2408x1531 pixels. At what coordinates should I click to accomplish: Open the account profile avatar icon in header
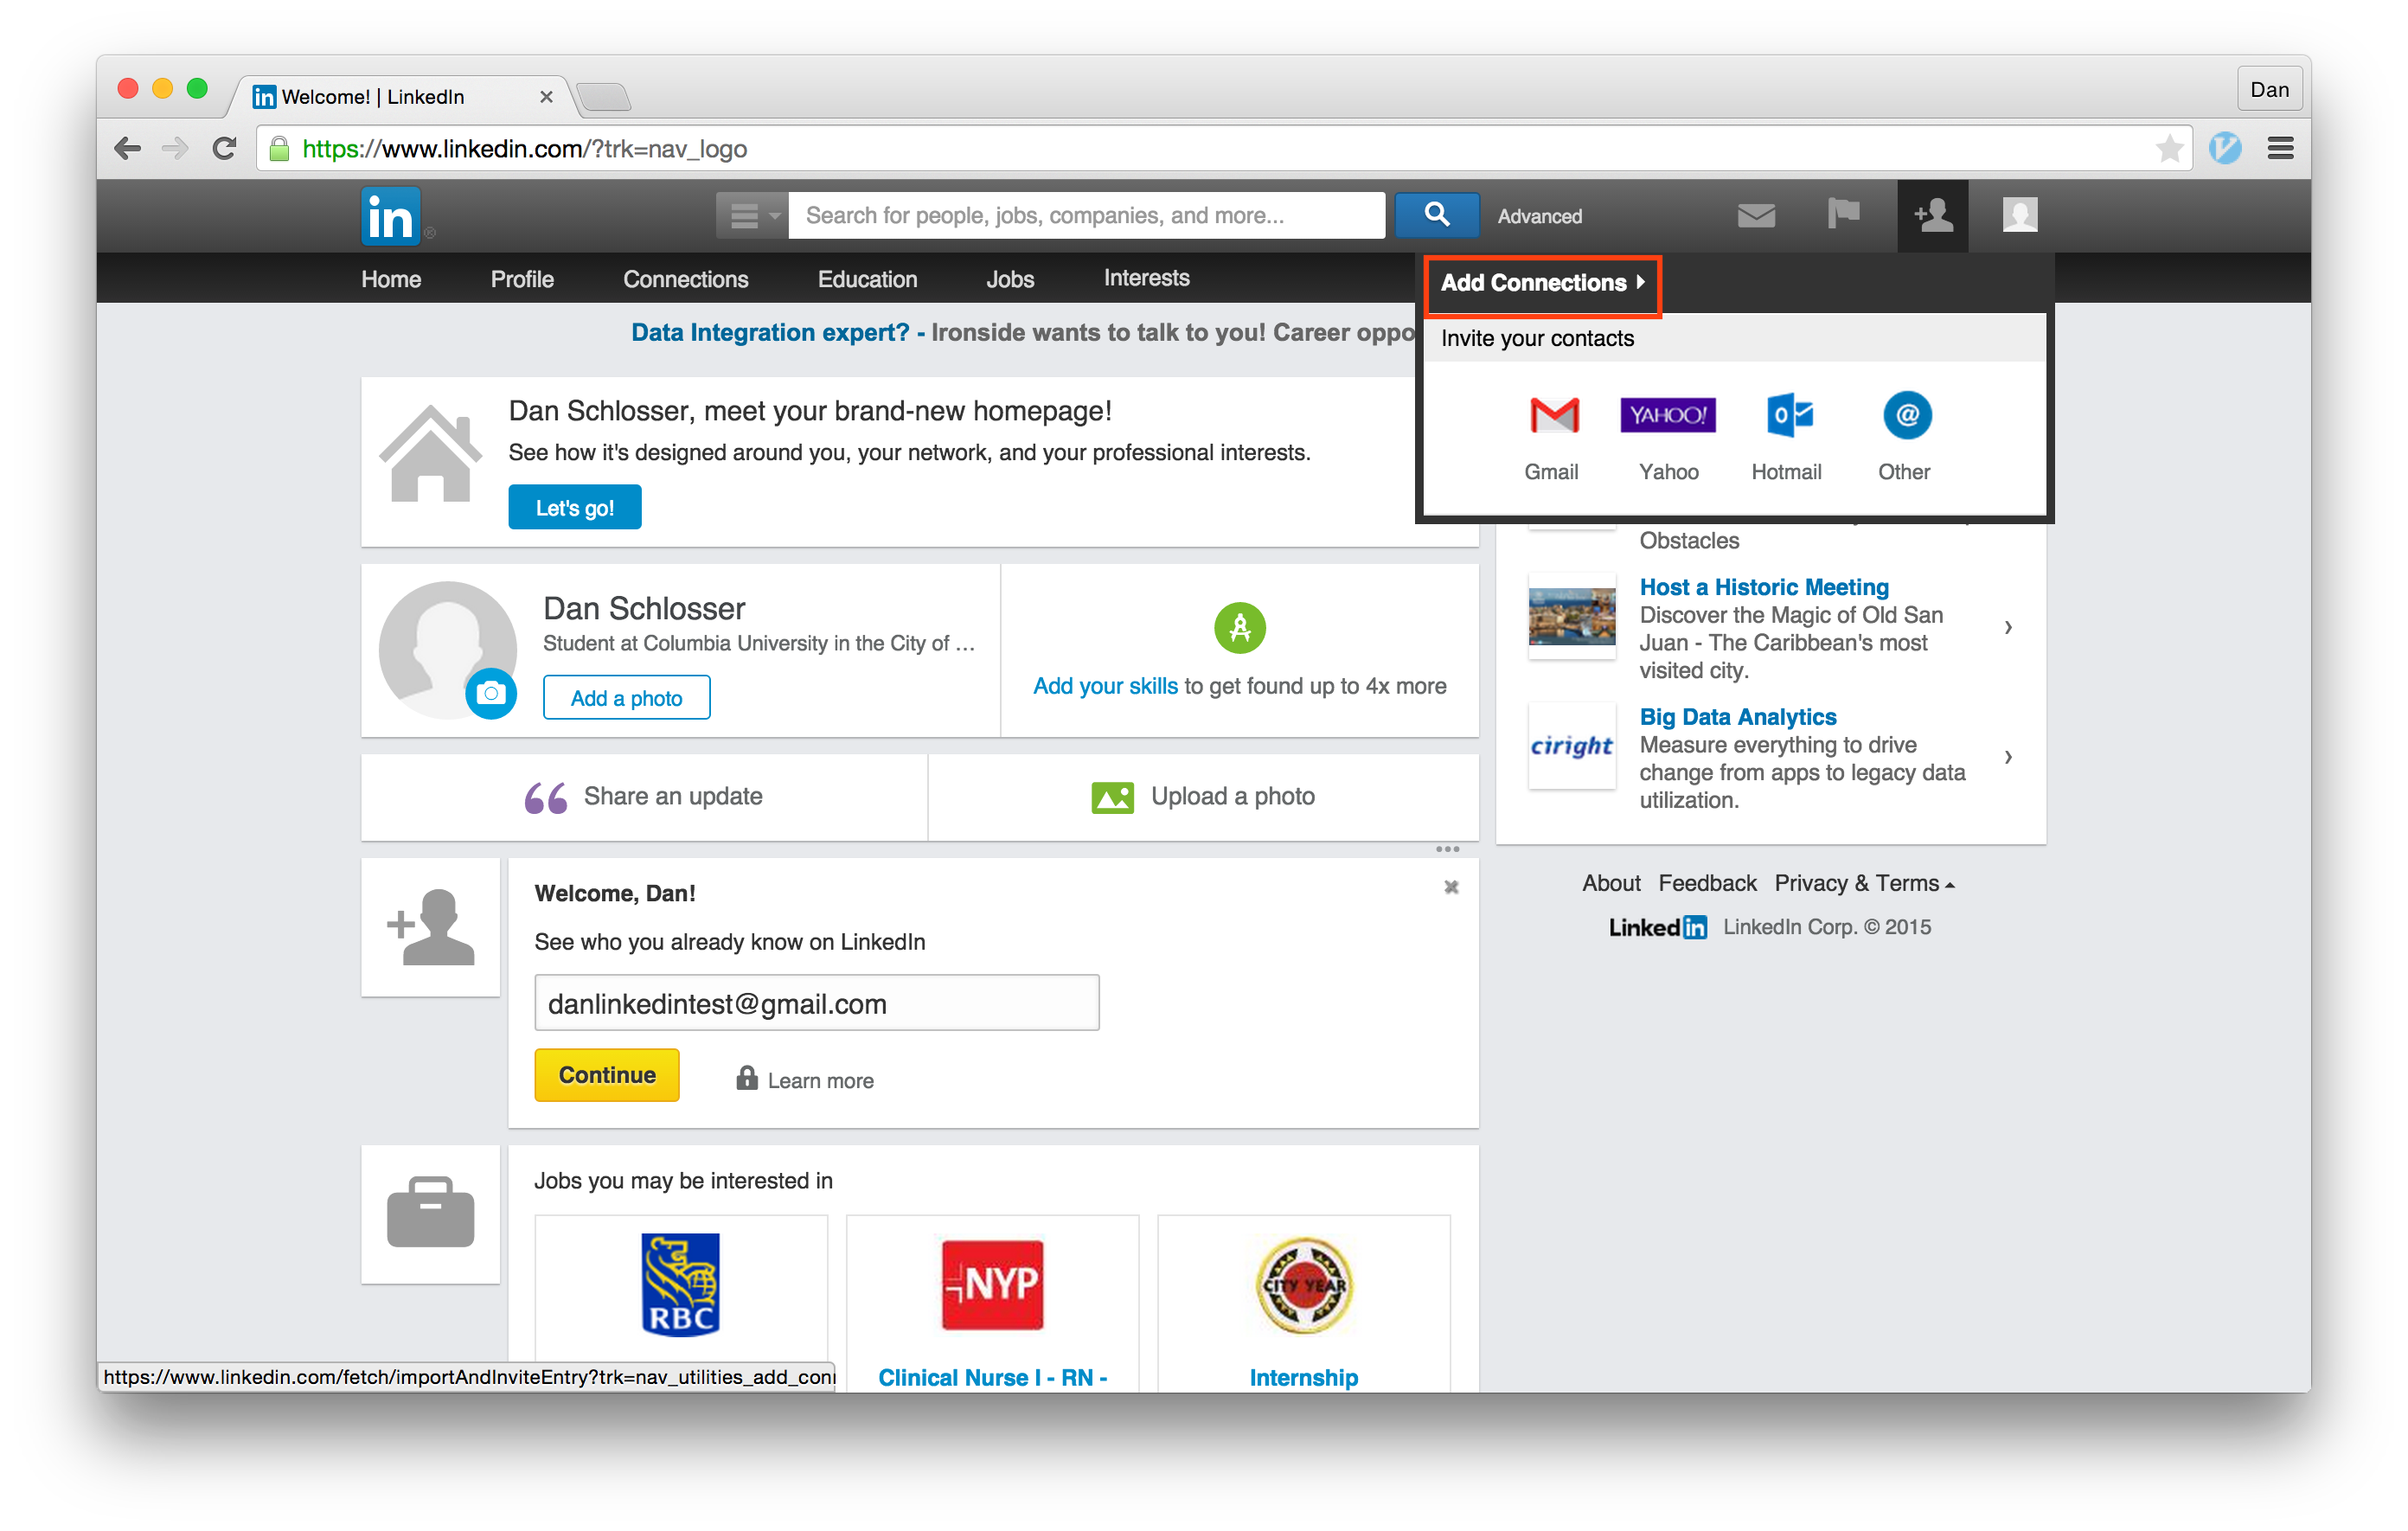[x=2020, y=214]
